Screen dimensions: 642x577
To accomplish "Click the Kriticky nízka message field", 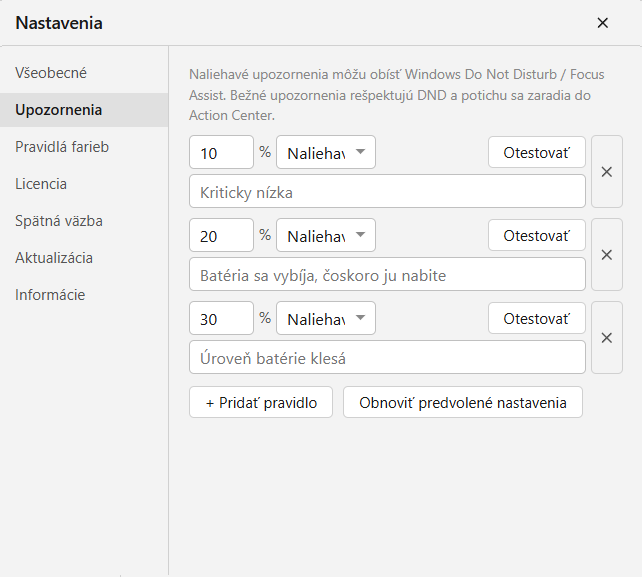I will pos(387,191).
